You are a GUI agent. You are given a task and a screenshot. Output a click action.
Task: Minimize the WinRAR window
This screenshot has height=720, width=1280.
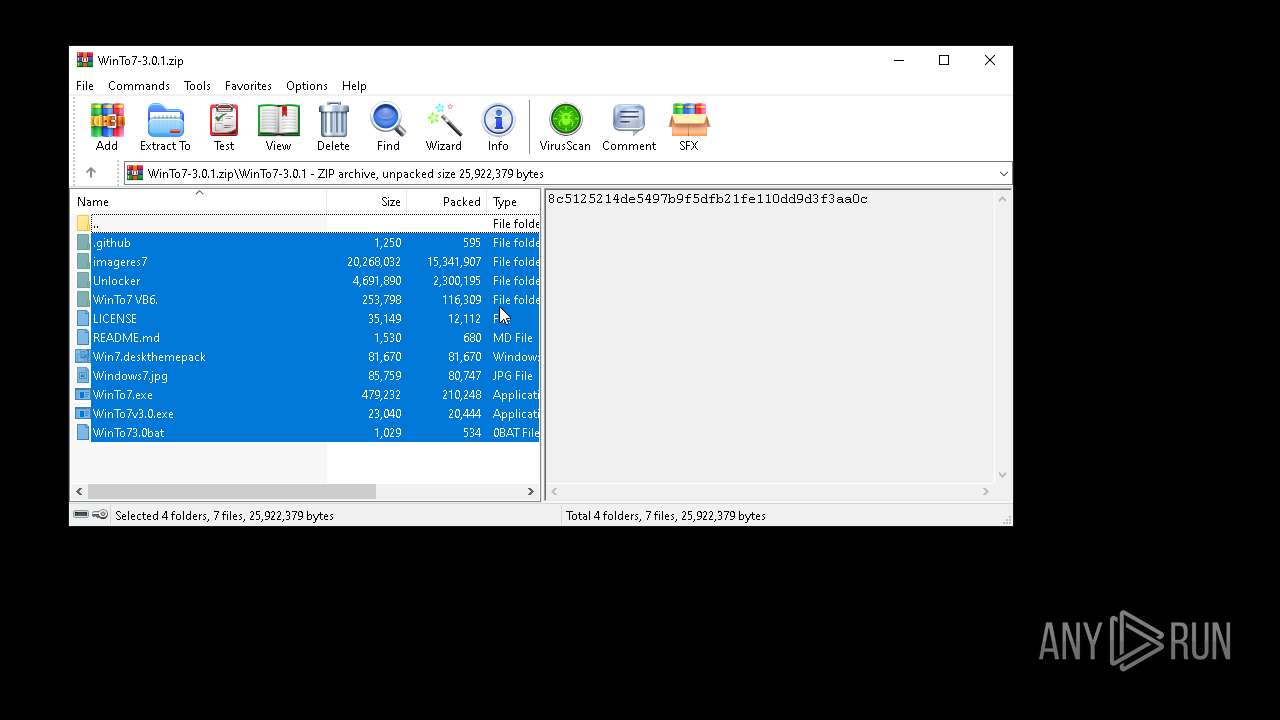[x=898, y=60]
